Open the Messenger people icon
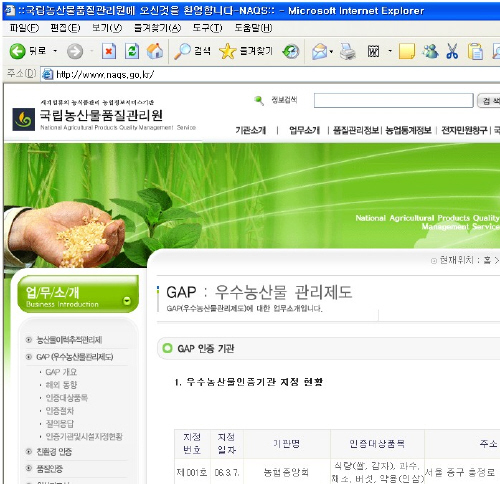This screenshot has width=500, height=484. pyautogui.click(x=430, y=51)
